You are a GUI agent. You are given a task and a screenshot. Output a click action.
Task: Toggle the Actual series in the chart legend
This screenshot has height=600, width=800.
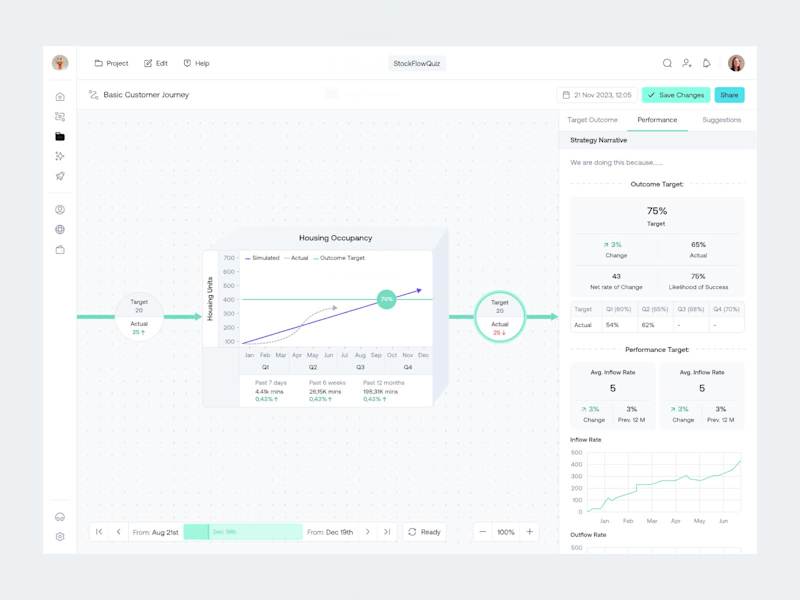click(x=296, y=258)
